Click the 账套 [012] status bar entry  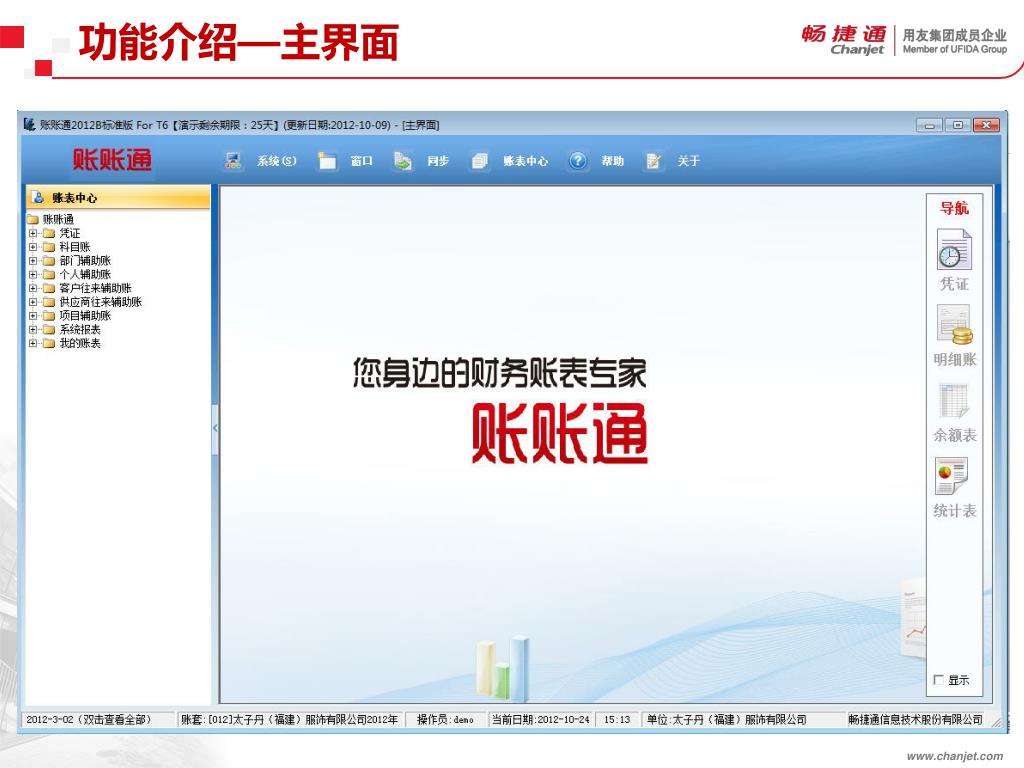pyautogui.click(x=289, y=719)
